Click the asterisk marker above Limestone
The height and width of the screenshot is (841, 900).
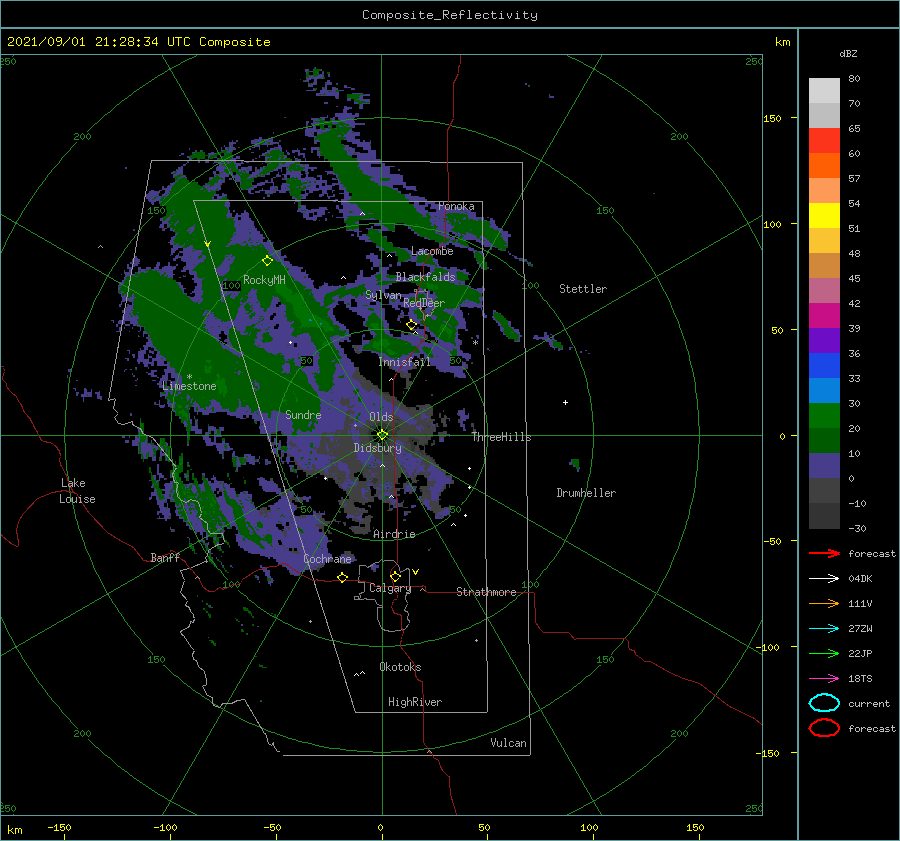pyautogui.click(x=189, y=377)
